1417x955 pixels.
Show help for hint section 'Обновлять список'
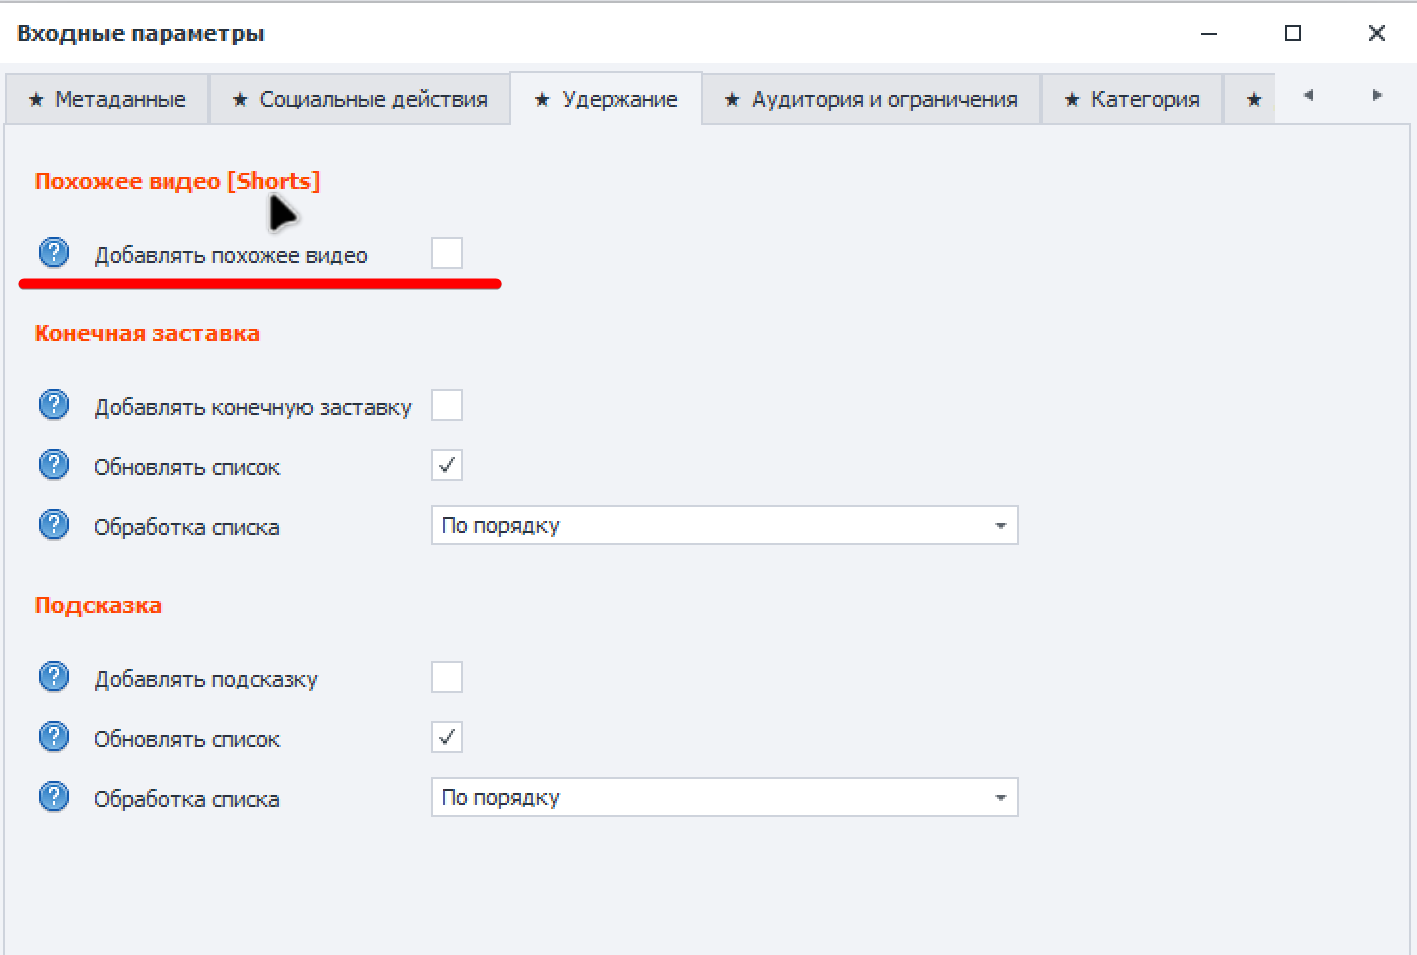54,737
